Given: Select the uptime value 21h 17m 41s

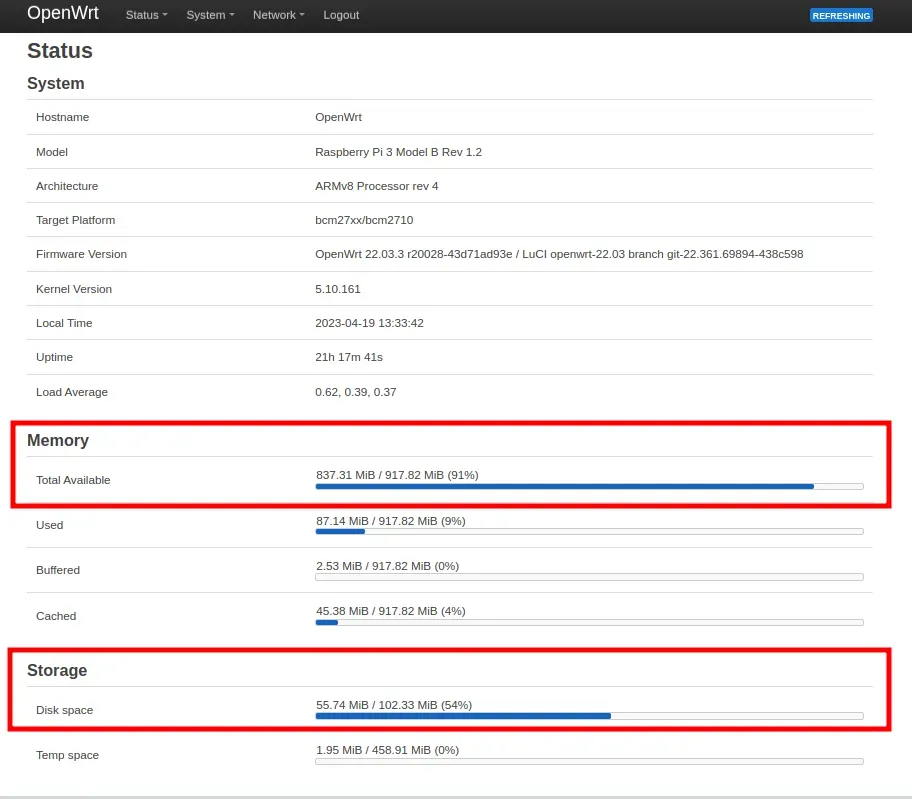Looking at the screenshot, I should click(x=349, y=357).
